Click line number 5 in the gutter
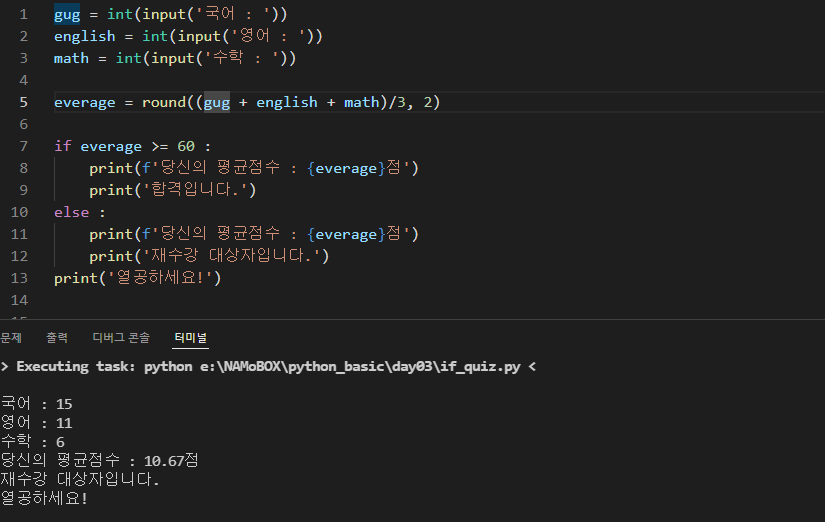825x522 pixels. [x=24, y=102]
